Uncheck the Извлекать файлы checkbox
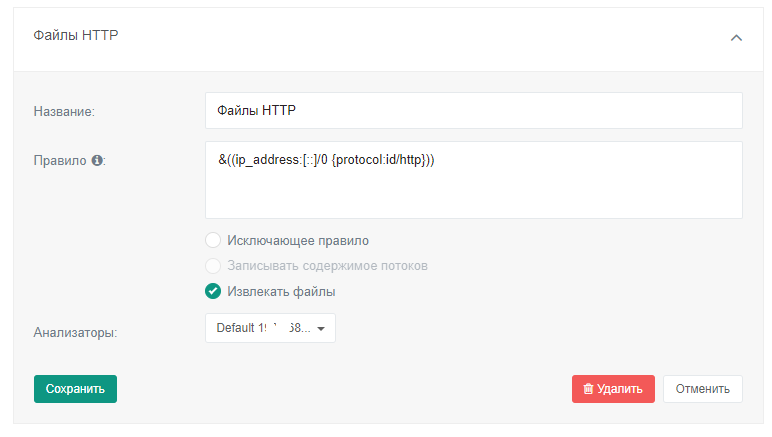This screenshot has width=772, height=437. click(x=213, y=292)
